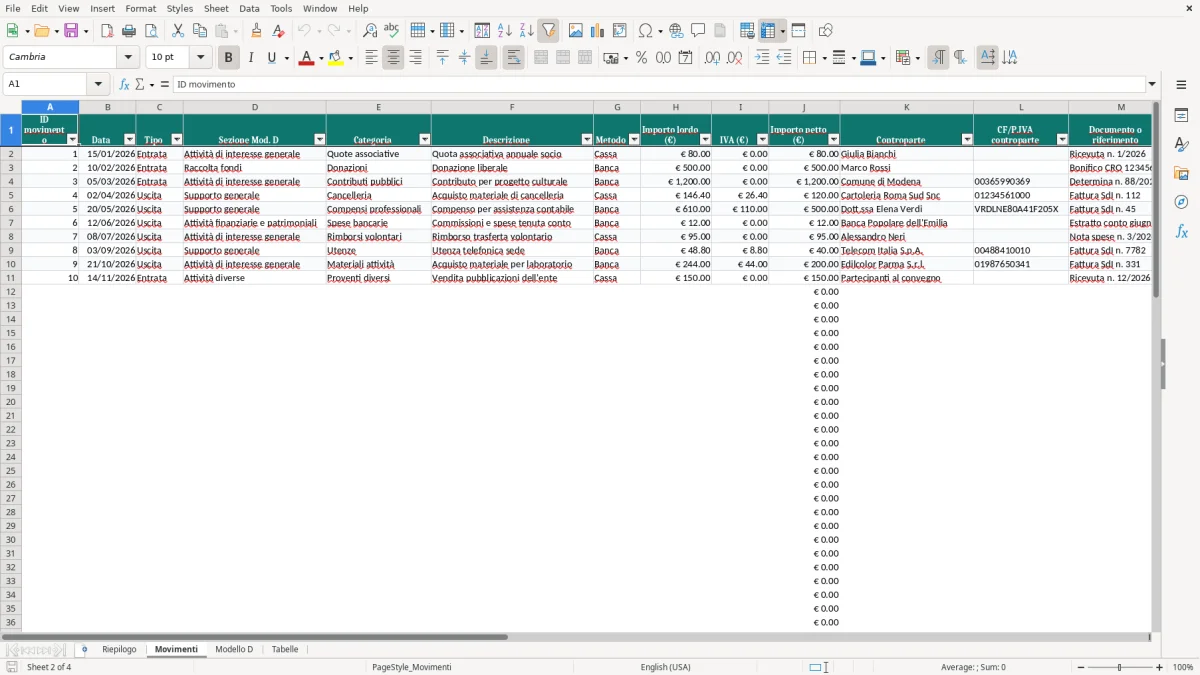Sort ascending A to Z
The width and height of the screenshot is (1200, 675).
pyautogui.click(x=505, y=31)
